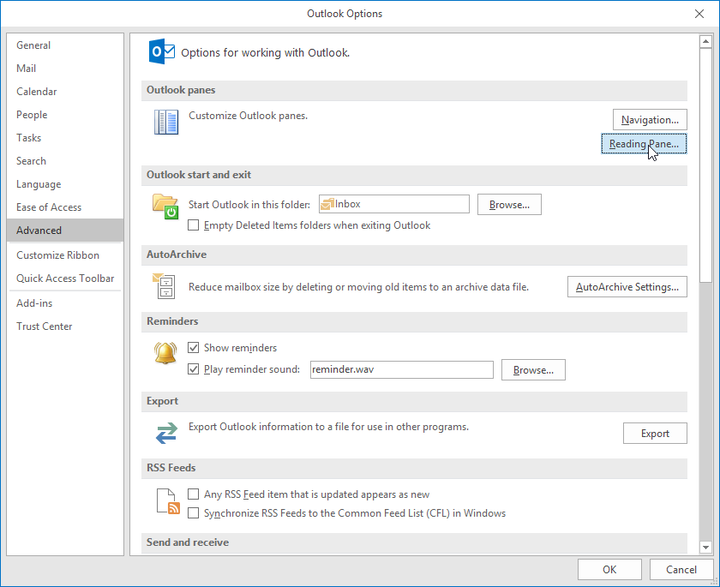This screenshot has height=587, width=720.
Task: Open the General options category
Action: point(65,45)
